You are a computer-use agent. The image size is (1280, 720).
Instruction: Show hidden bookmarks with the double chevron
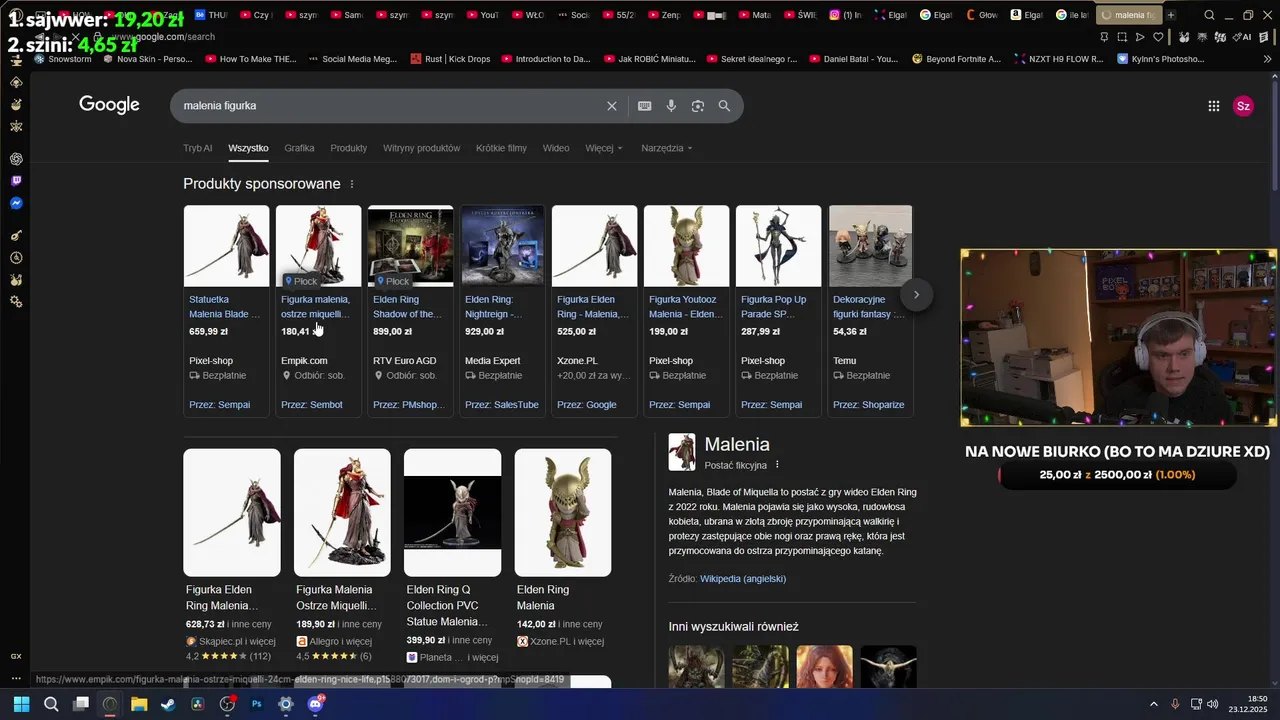(1268, 59)
